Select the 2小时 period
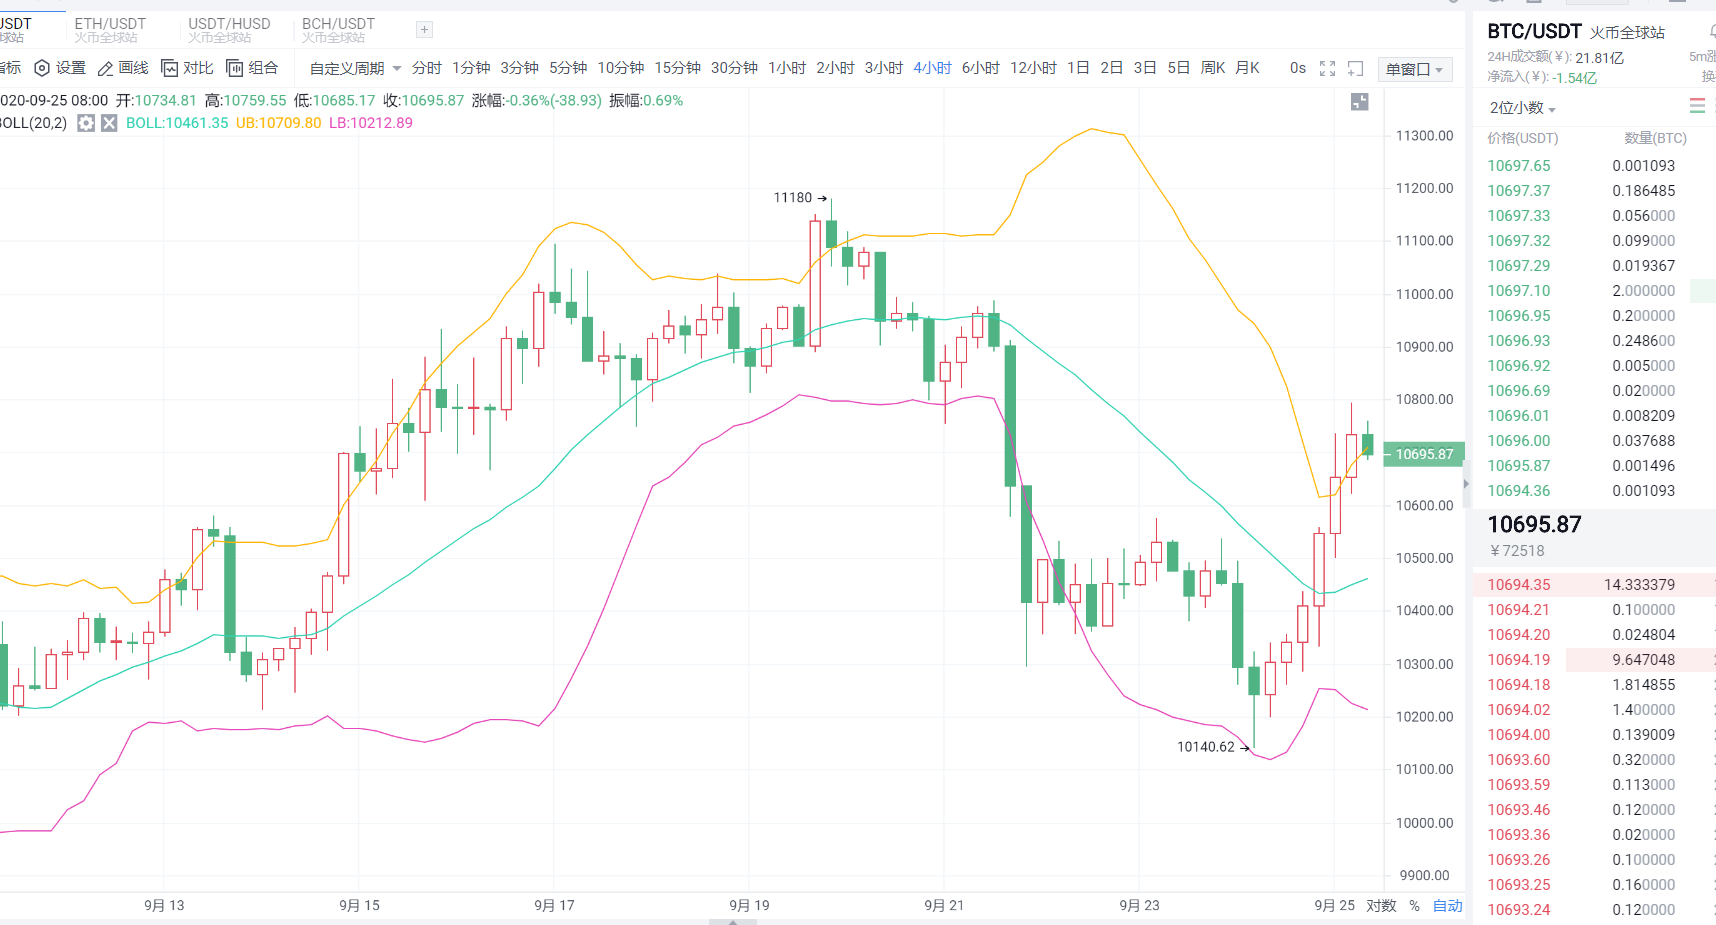This screenshot has width=1716, height=925. [835, 68]
